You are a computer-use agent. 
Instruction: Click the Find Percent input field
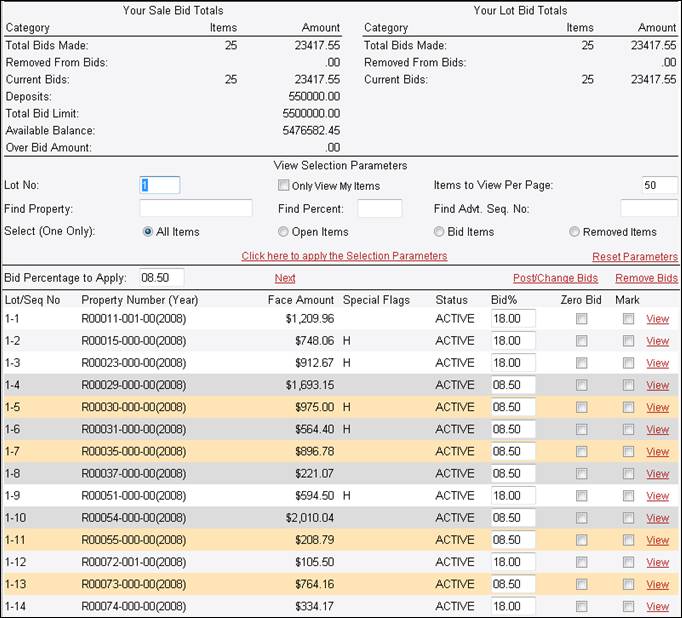(x=379, y=208)
